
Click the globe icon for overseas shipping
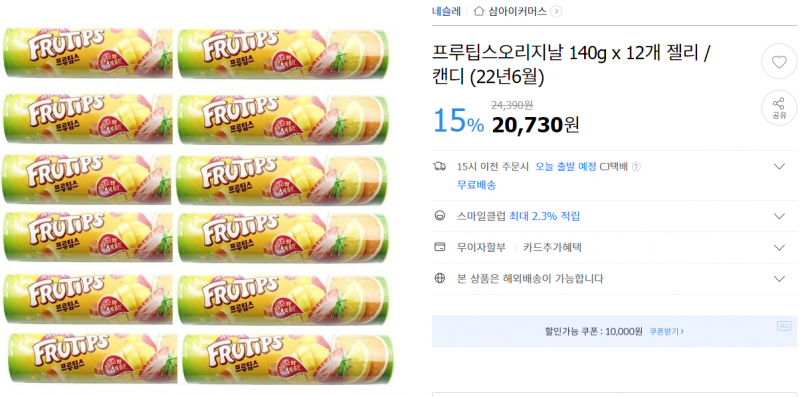coord(439,278)
